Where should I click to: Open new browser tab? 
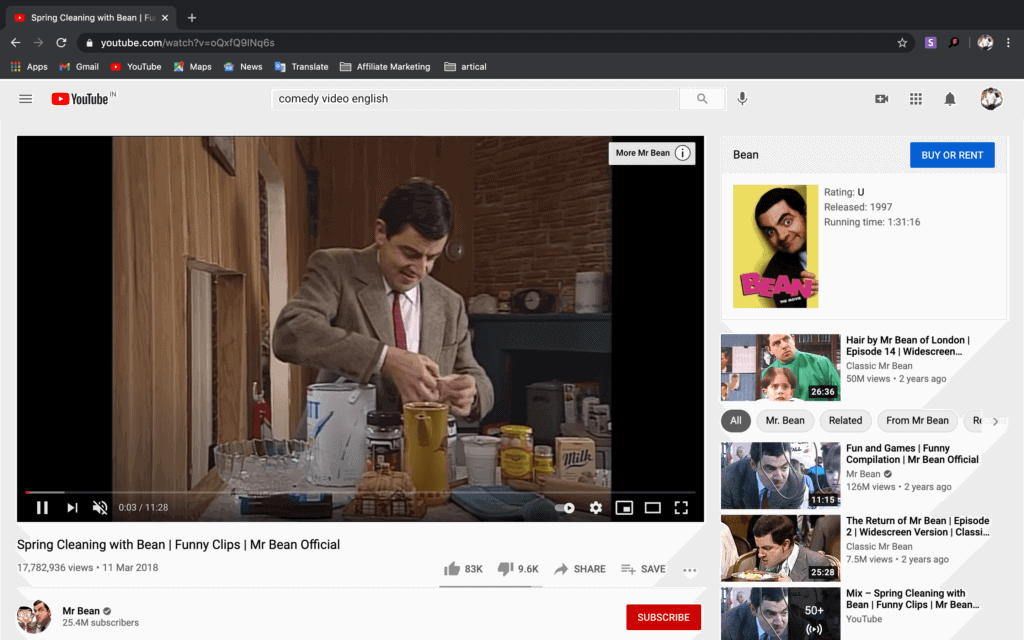point(191,18)
